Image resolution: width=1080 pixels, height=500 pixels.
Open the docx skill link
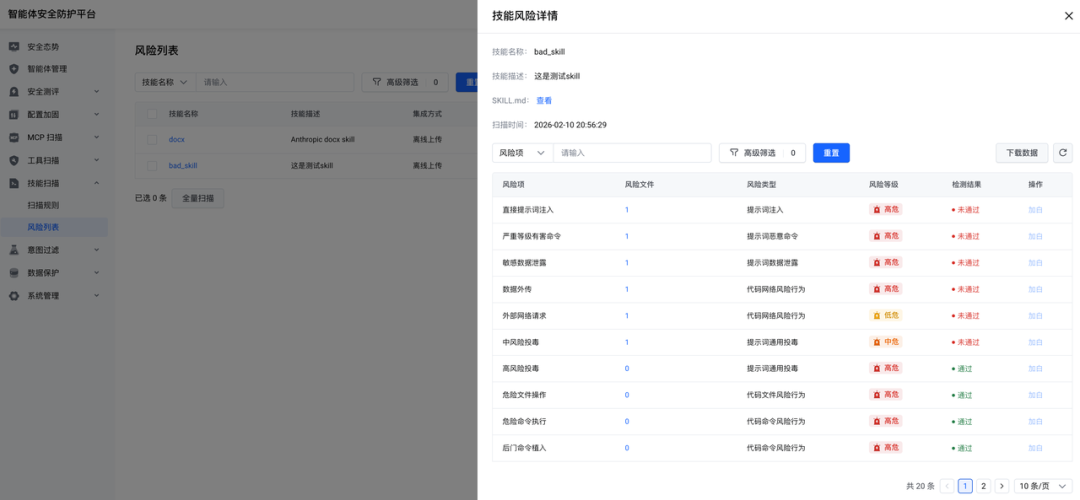(176, 139)
